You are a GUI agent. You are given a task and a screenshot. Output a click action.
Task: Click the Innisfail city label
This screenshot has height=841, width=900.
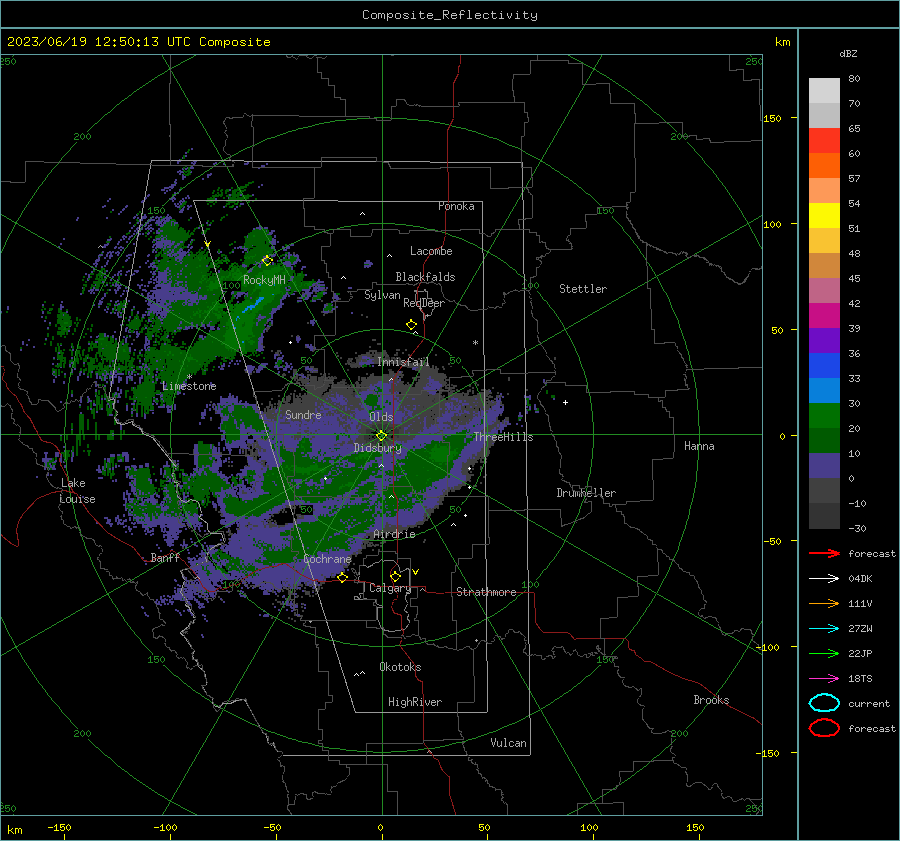tap(403, 362)
